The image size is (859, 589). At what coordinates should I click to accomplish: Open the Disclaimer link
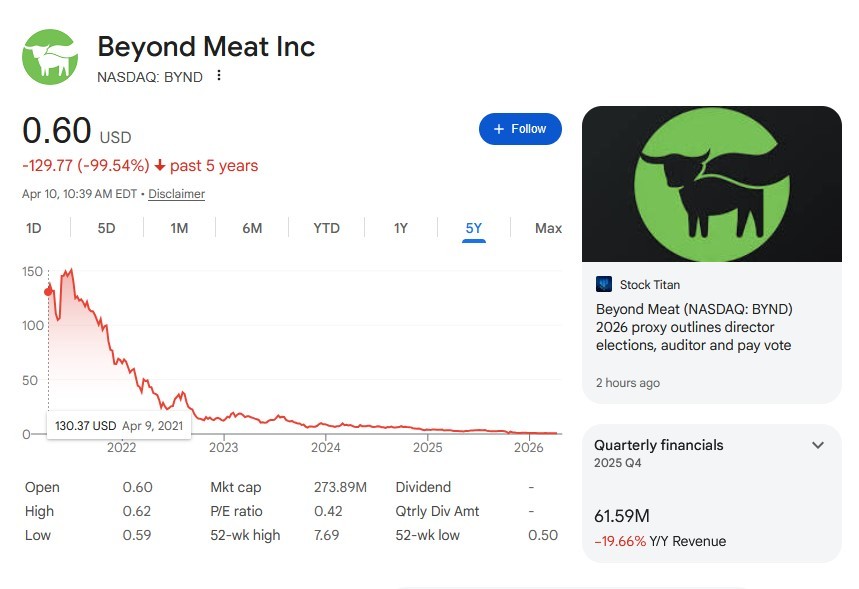click(176, 194)
